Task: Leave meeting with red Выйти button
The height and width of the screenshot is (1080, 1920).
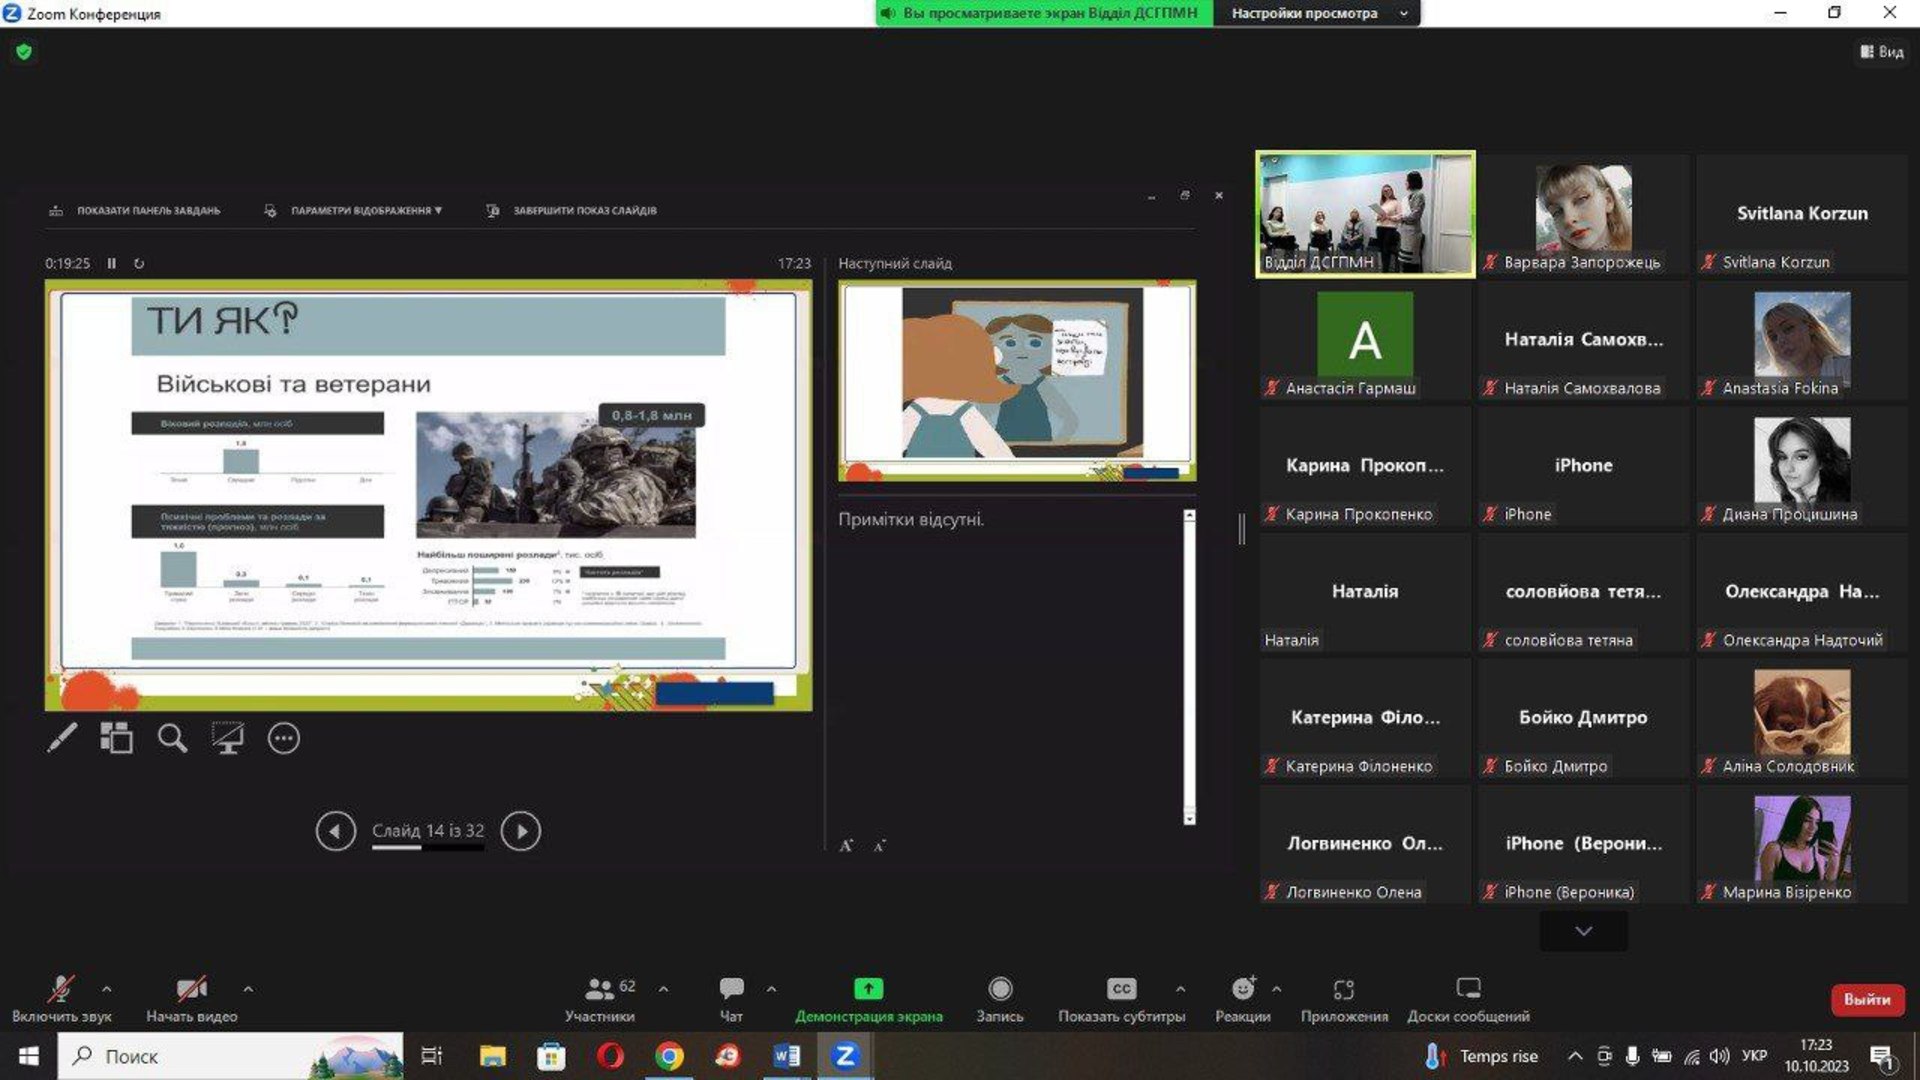Action: click(1866, 999)
